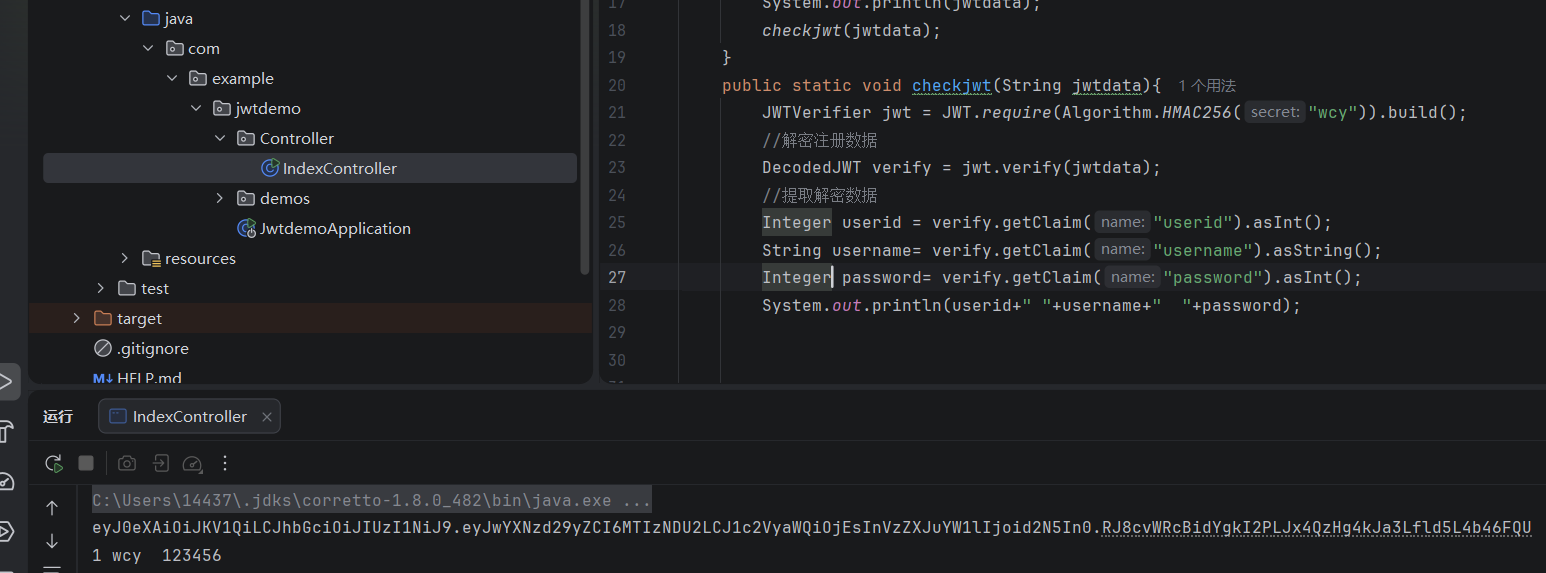Click the attach debugger arrow-into-box icon
This screenshot has height=573, width=1546.
(160, 463)
